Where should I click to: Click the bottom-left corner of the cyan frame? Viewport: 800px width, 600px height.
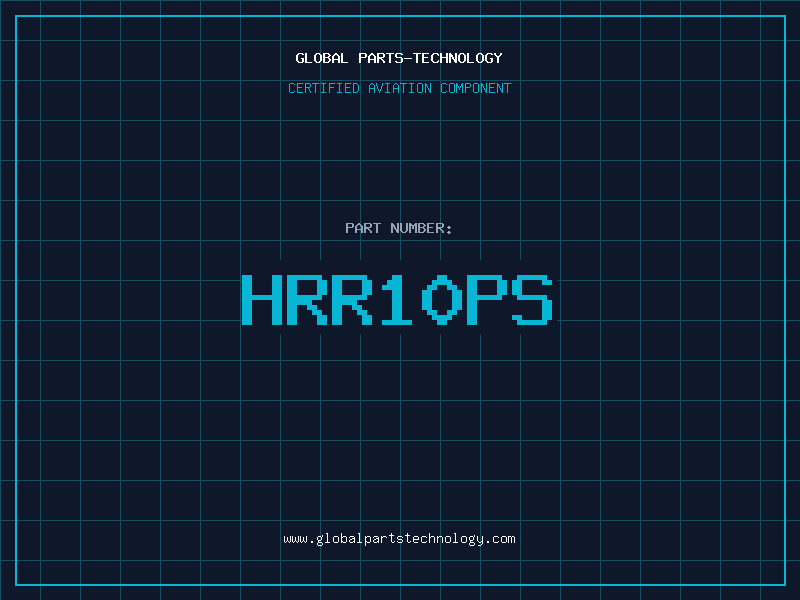(x=16, y=584)
